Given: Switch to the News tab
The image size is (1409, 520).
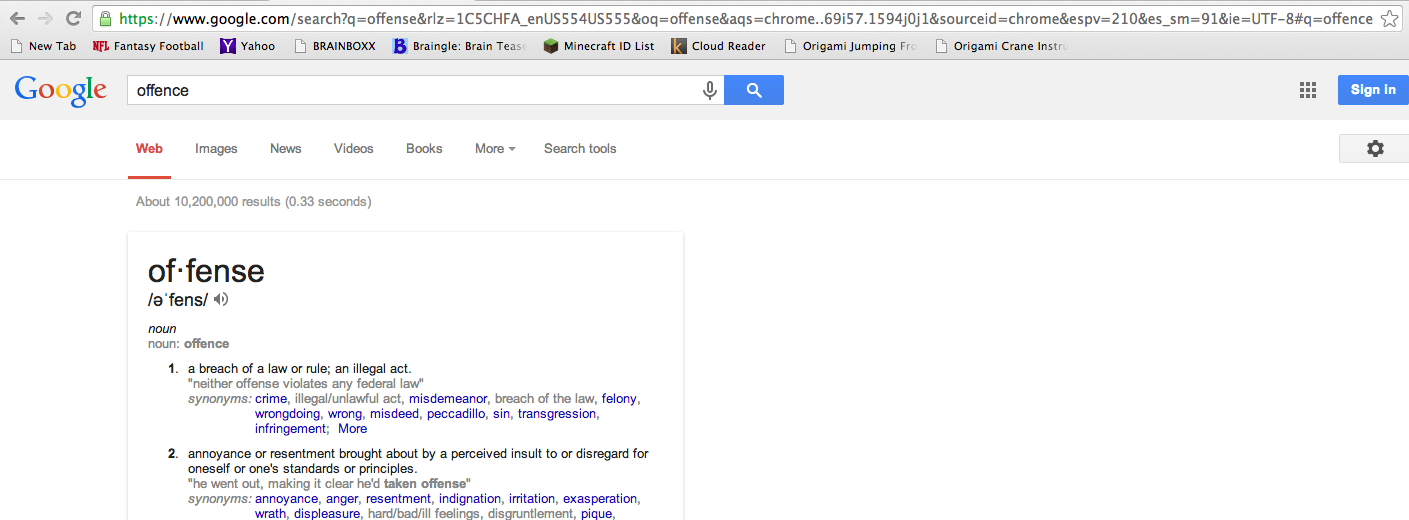Looking at the screenshot, I should pyautogui.click(x=285, y=148).
